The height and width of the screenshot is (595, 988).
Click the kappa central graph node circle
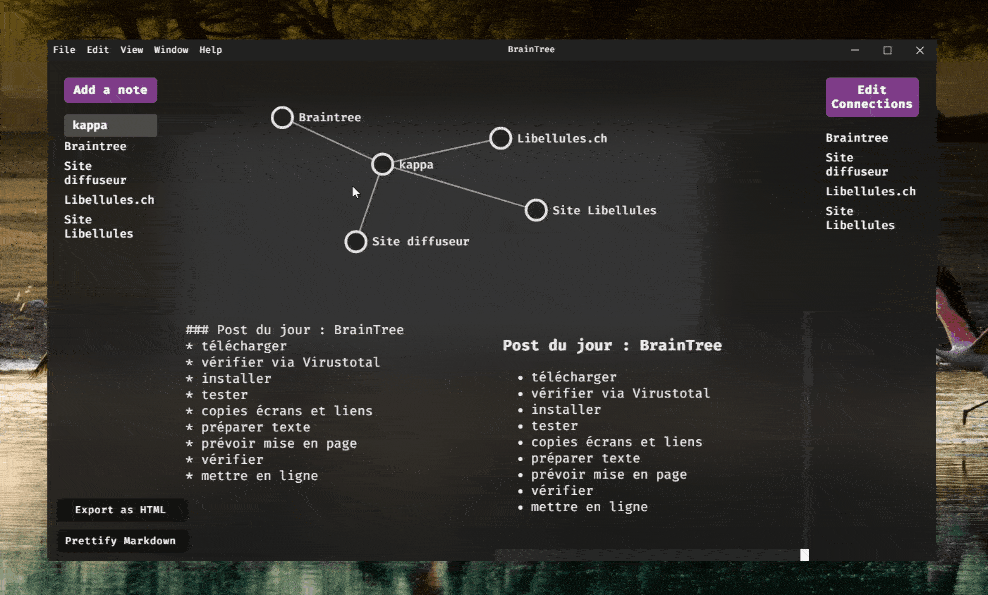tap(382, 165)
